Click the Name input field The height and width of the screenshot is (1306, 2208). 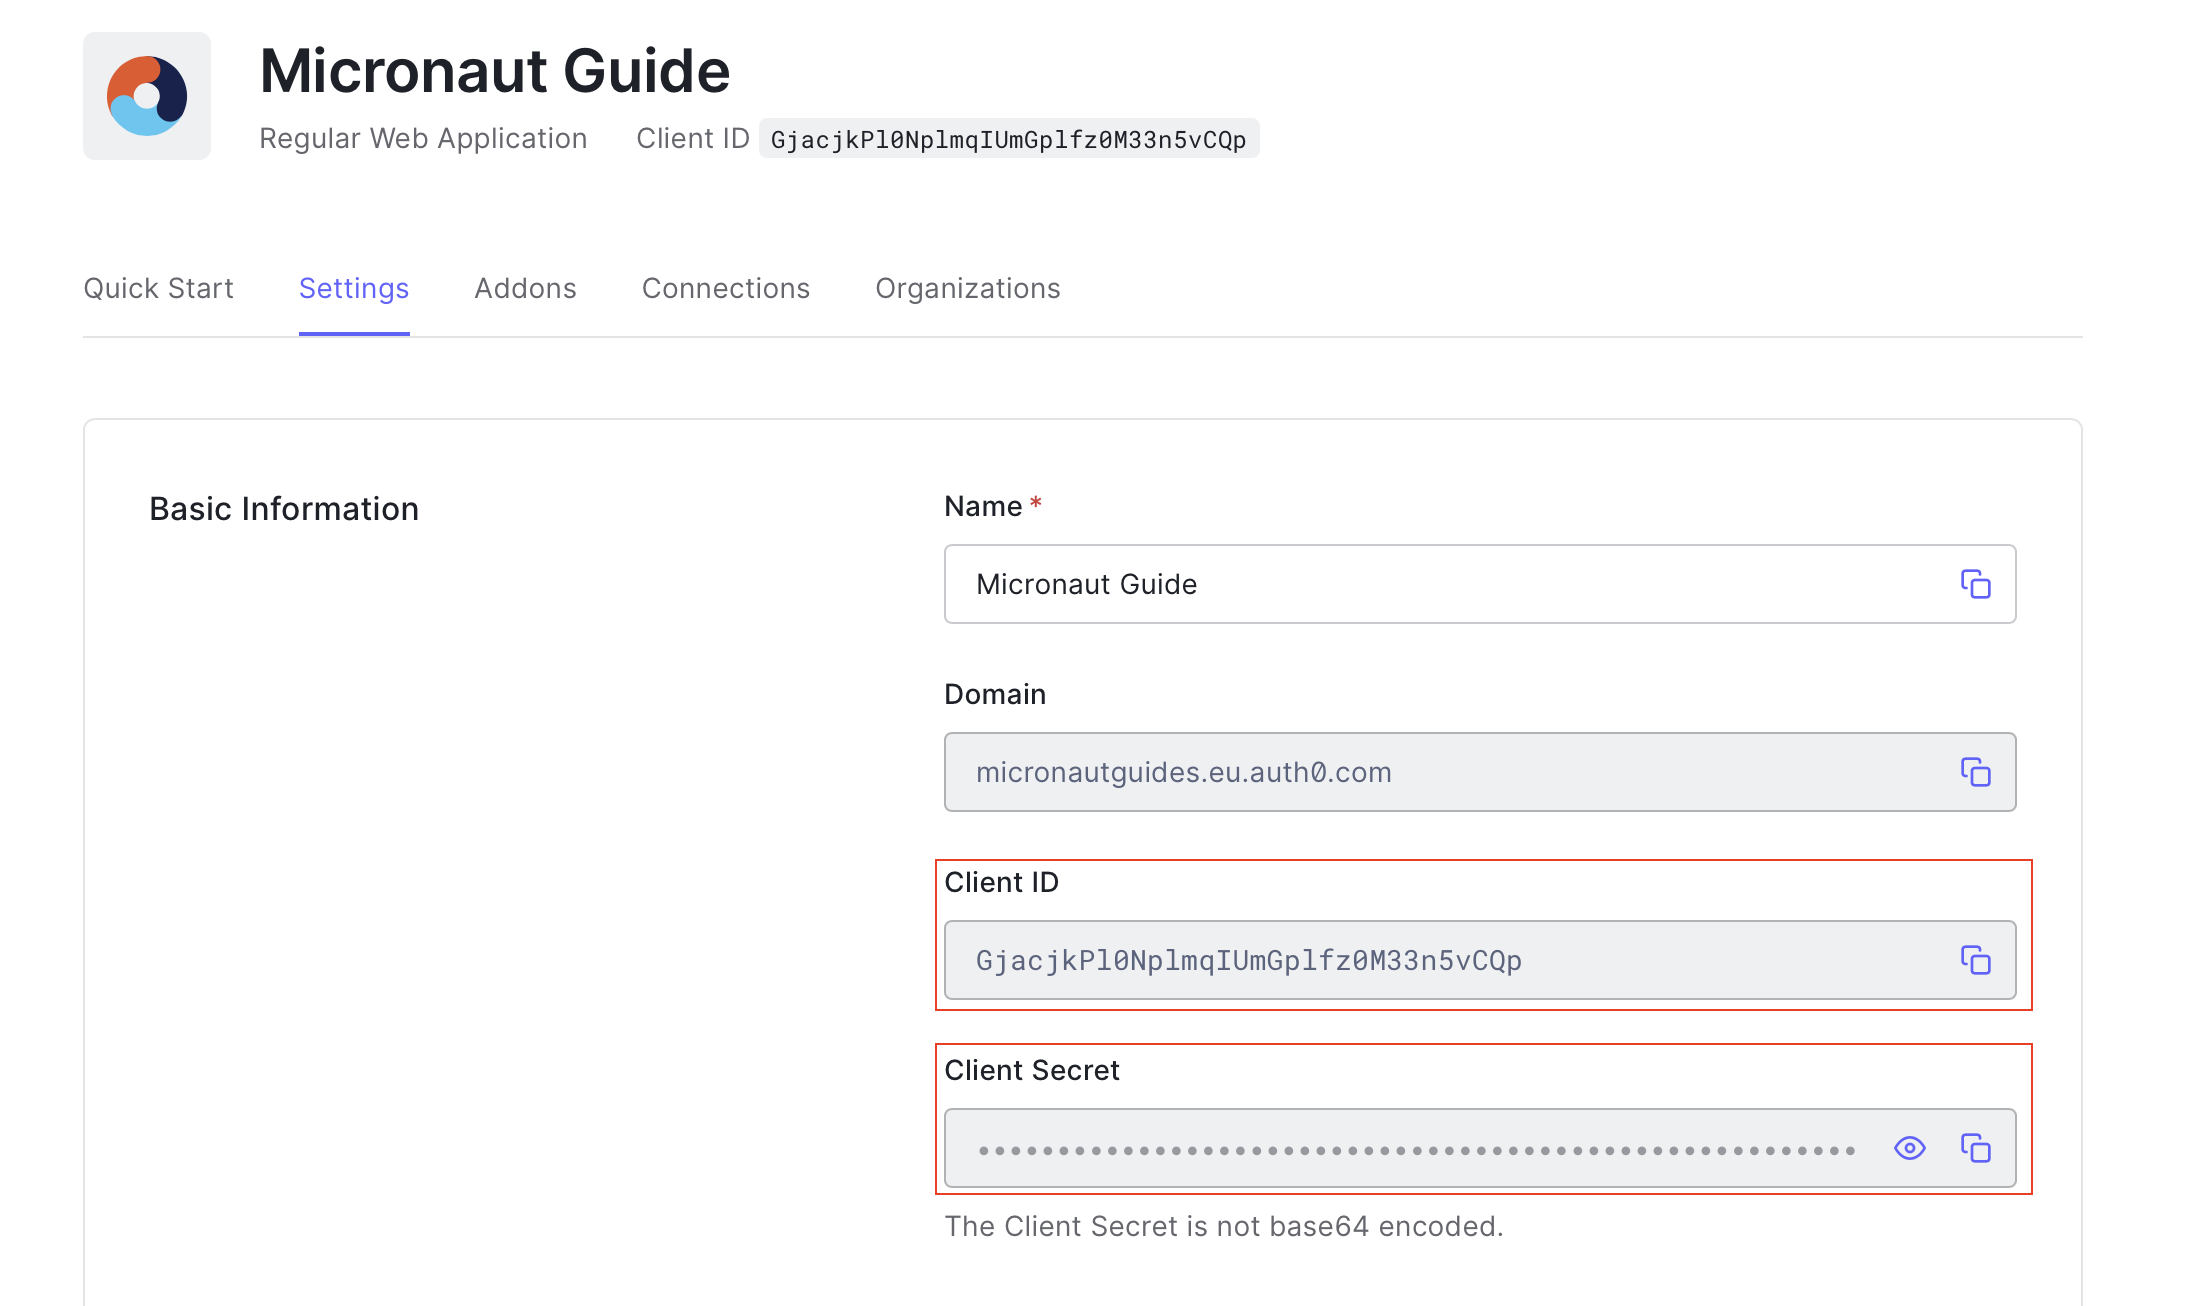click(x=1480, y=584)
